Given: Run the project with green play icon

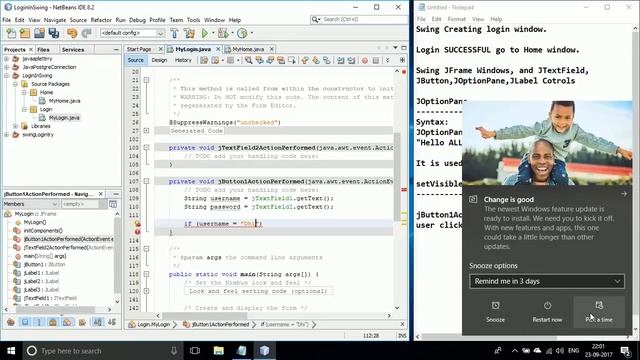Looking at the screenshot, I should click(204, 33).
